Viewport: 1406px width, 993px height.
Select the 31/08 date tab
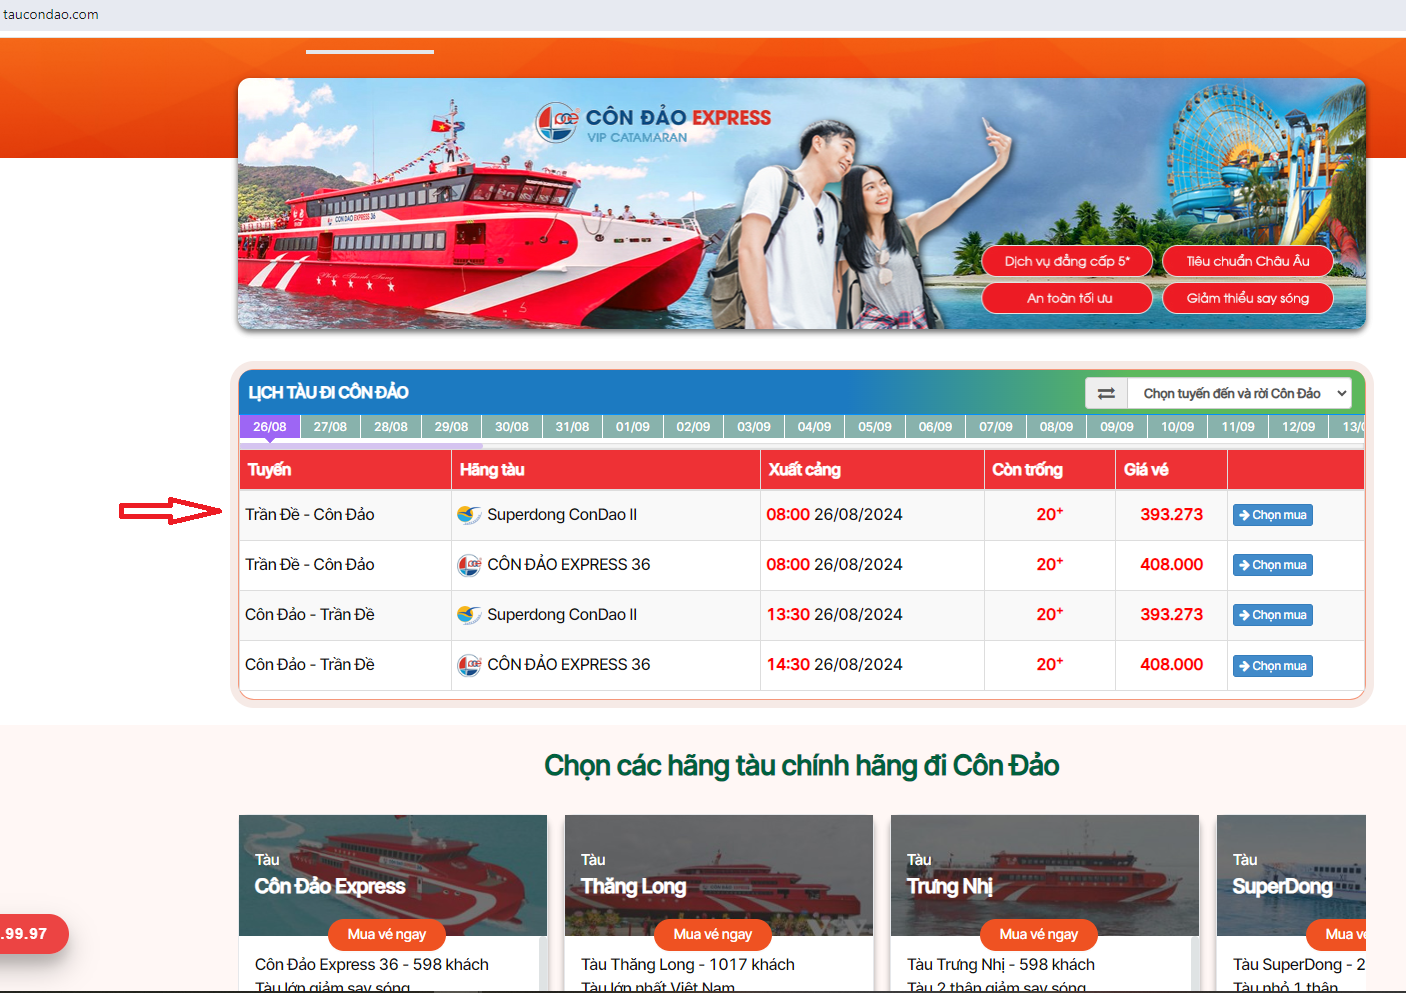point(572,427)
